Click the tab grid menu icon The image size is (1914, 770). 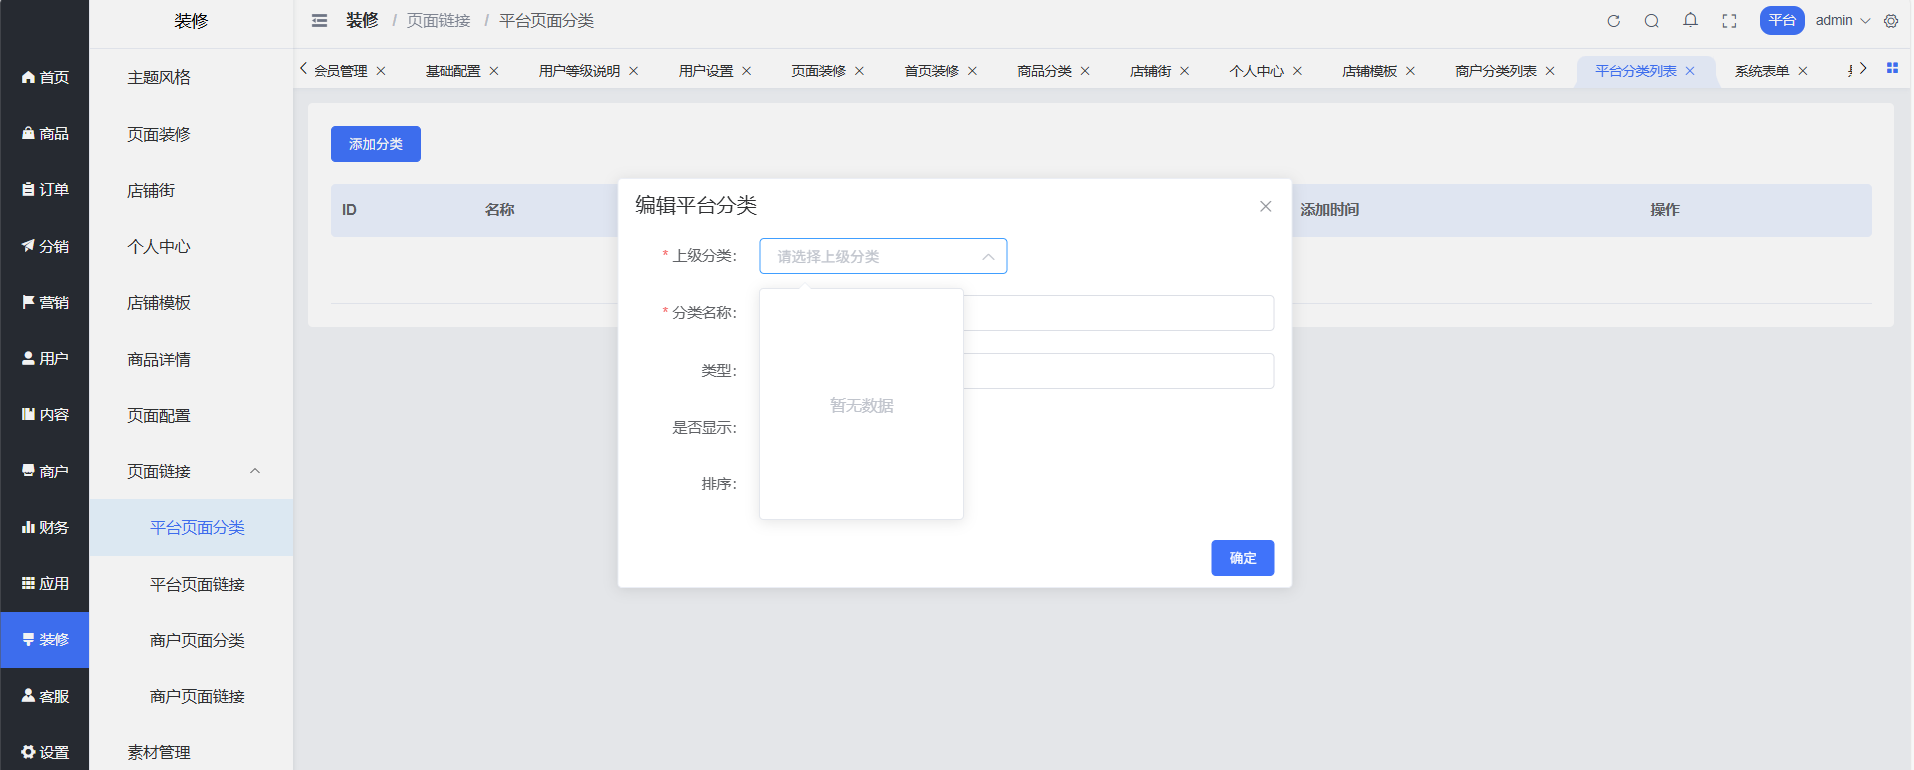[x=1892, y=68]
